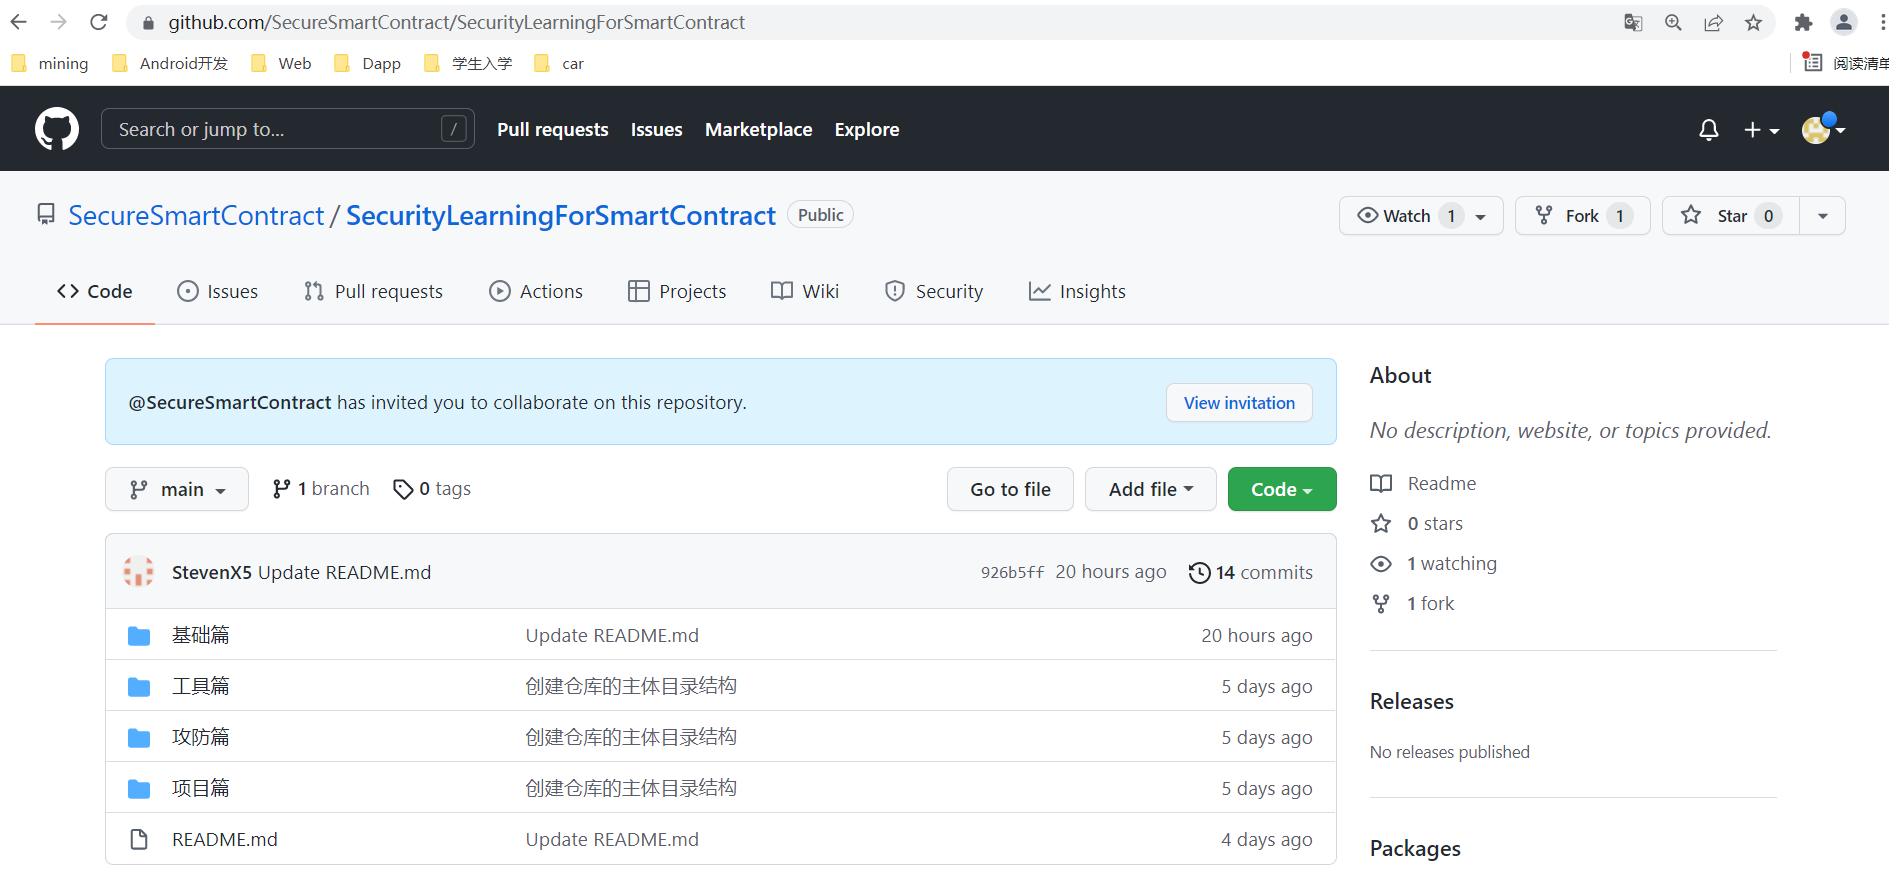Bookmark this page with the star icon

[x=1753, y=22]
